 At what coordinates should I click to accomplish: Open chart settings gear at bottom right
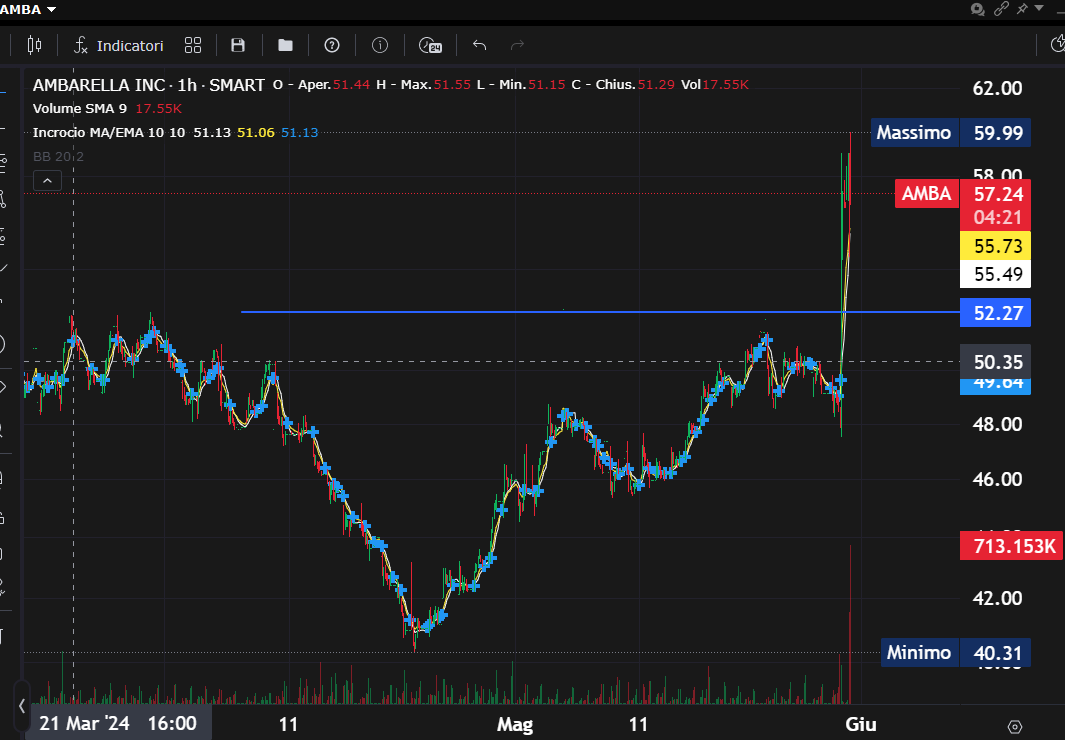[1015, 726]
